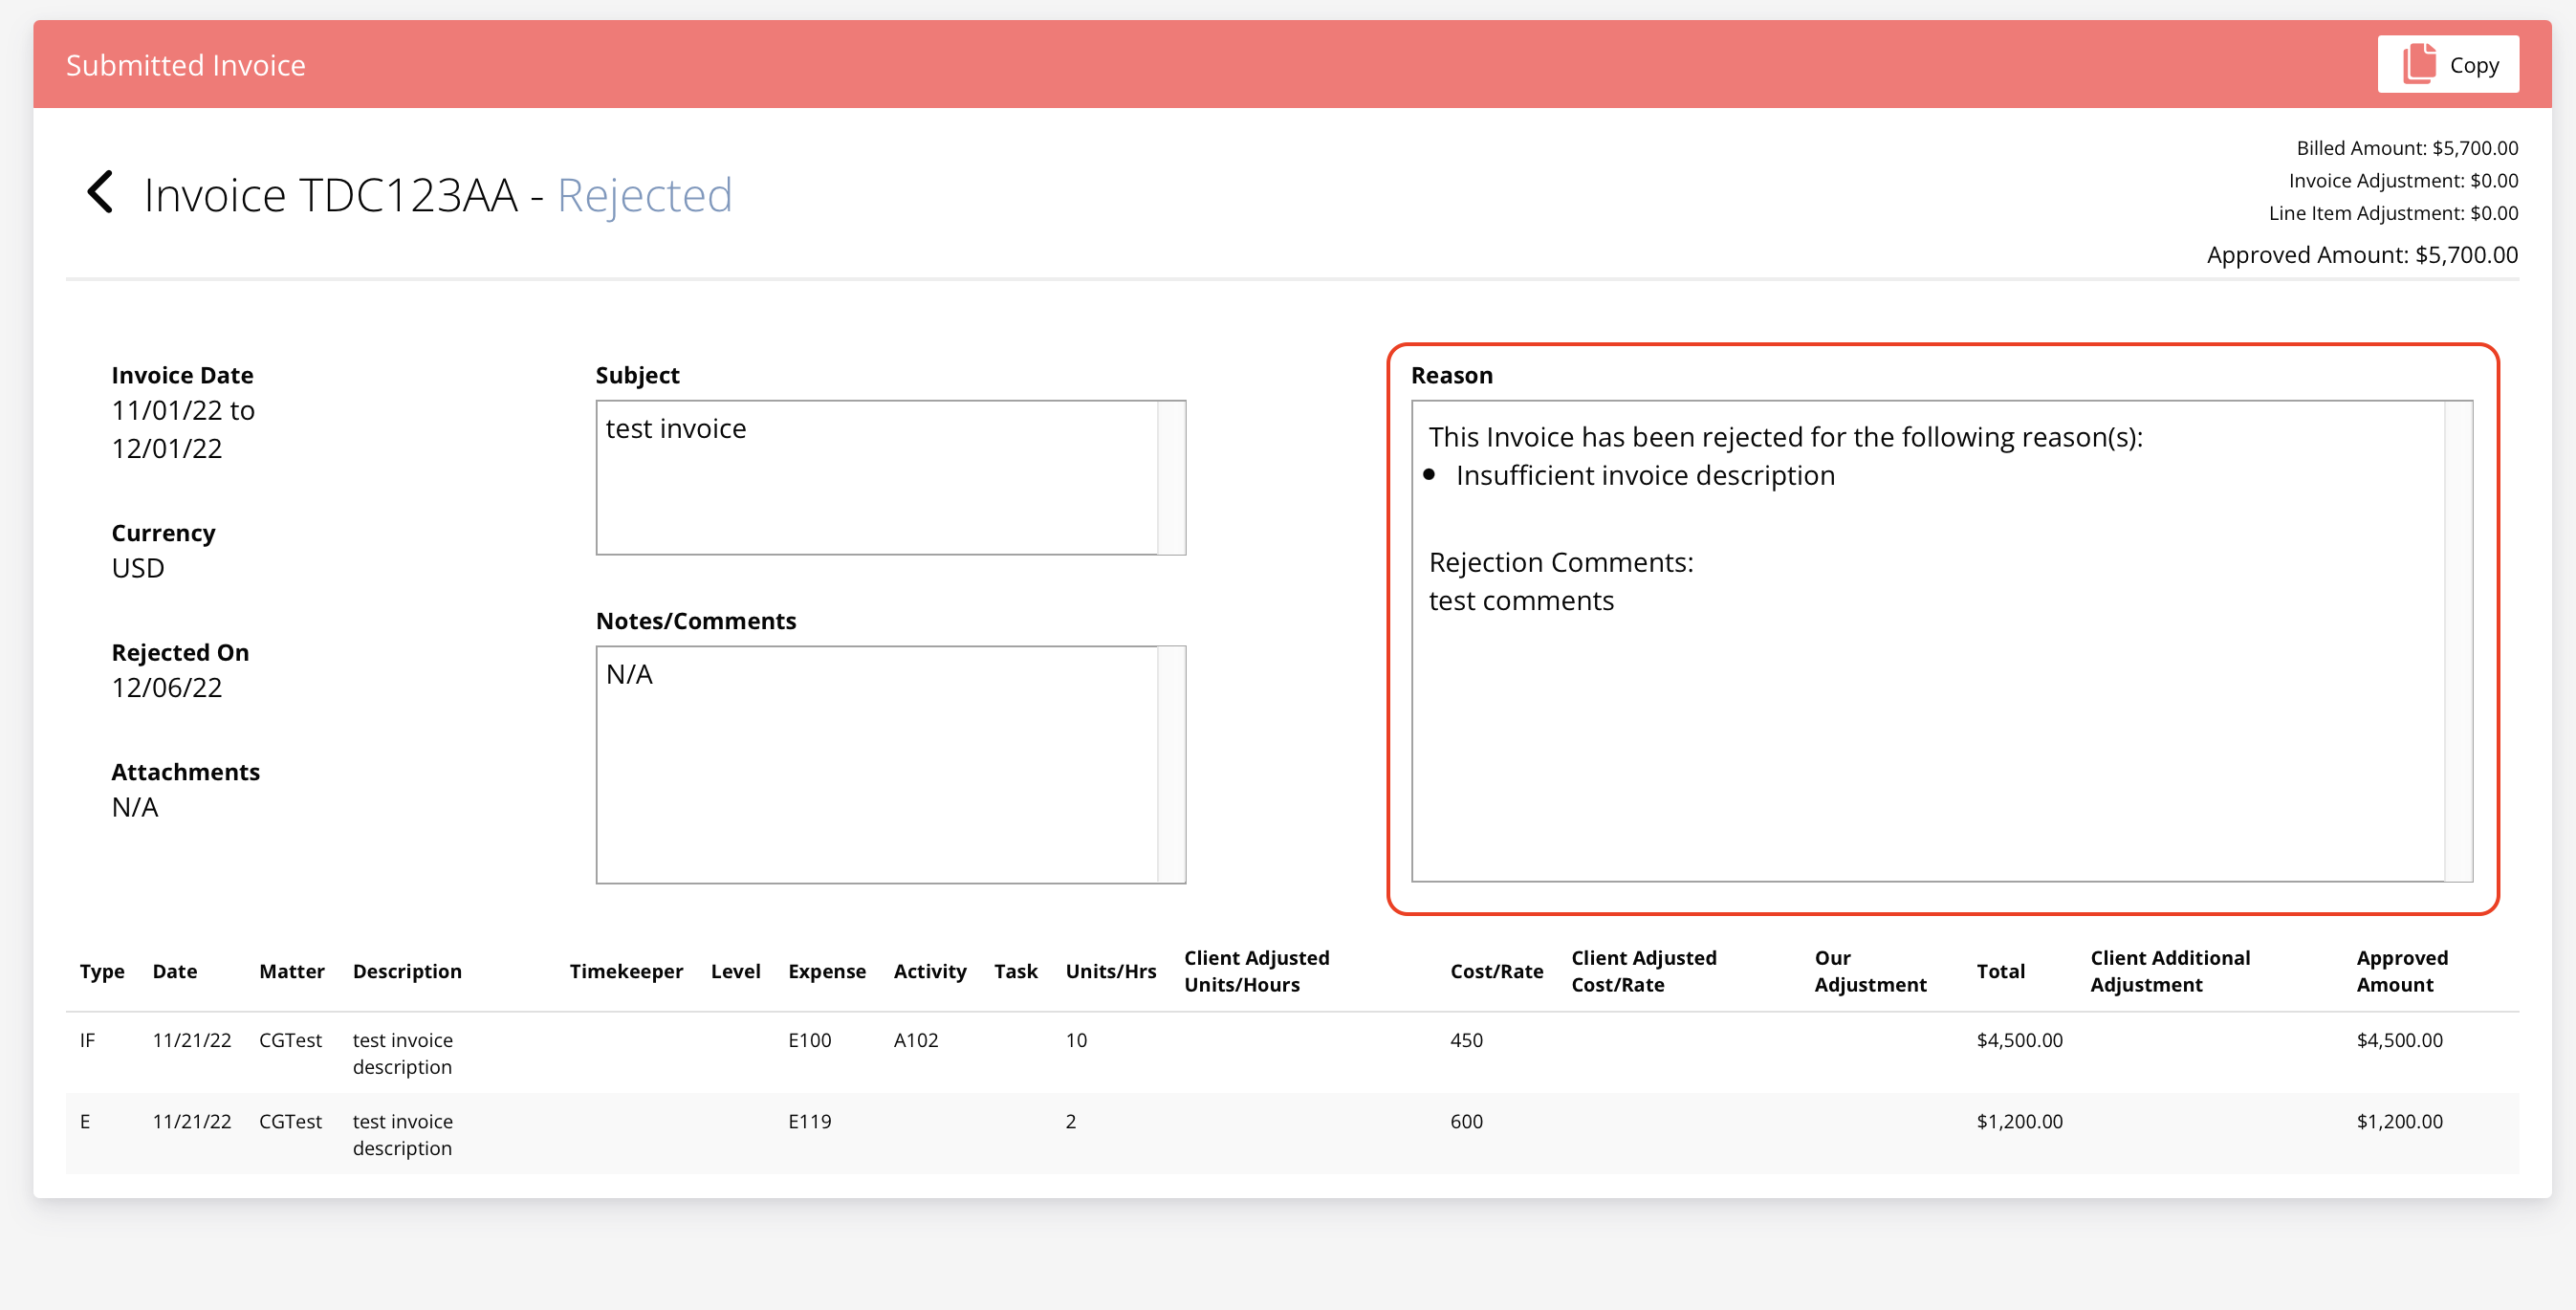Click the Level column header
2576x1310 pixels.
point(735,971)
